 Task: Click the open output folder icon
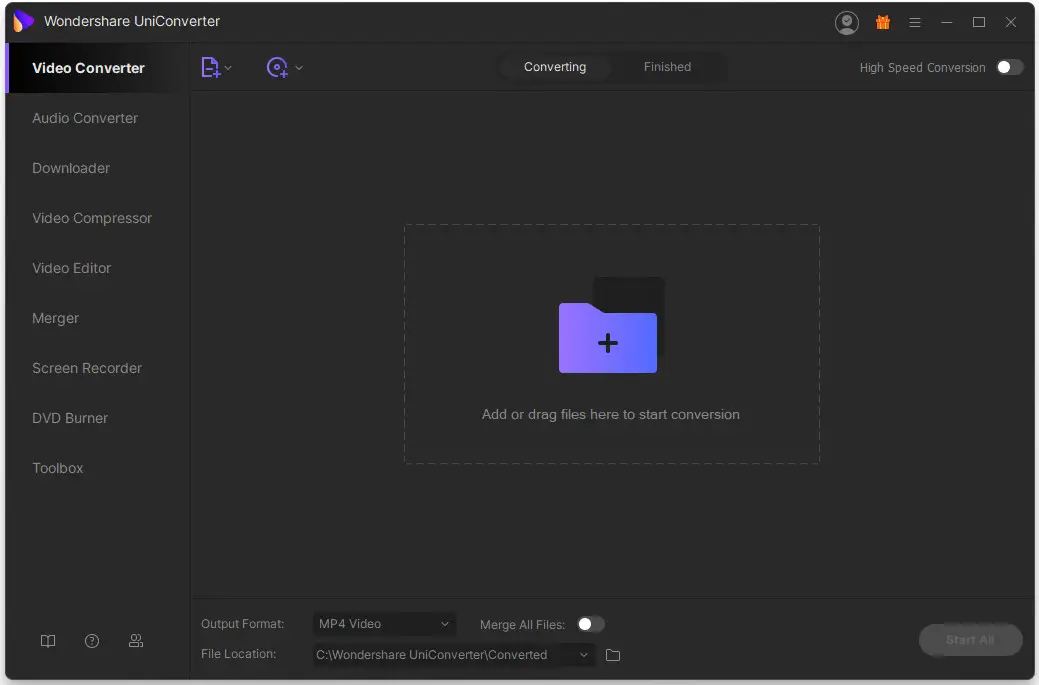tap(613, 655)
